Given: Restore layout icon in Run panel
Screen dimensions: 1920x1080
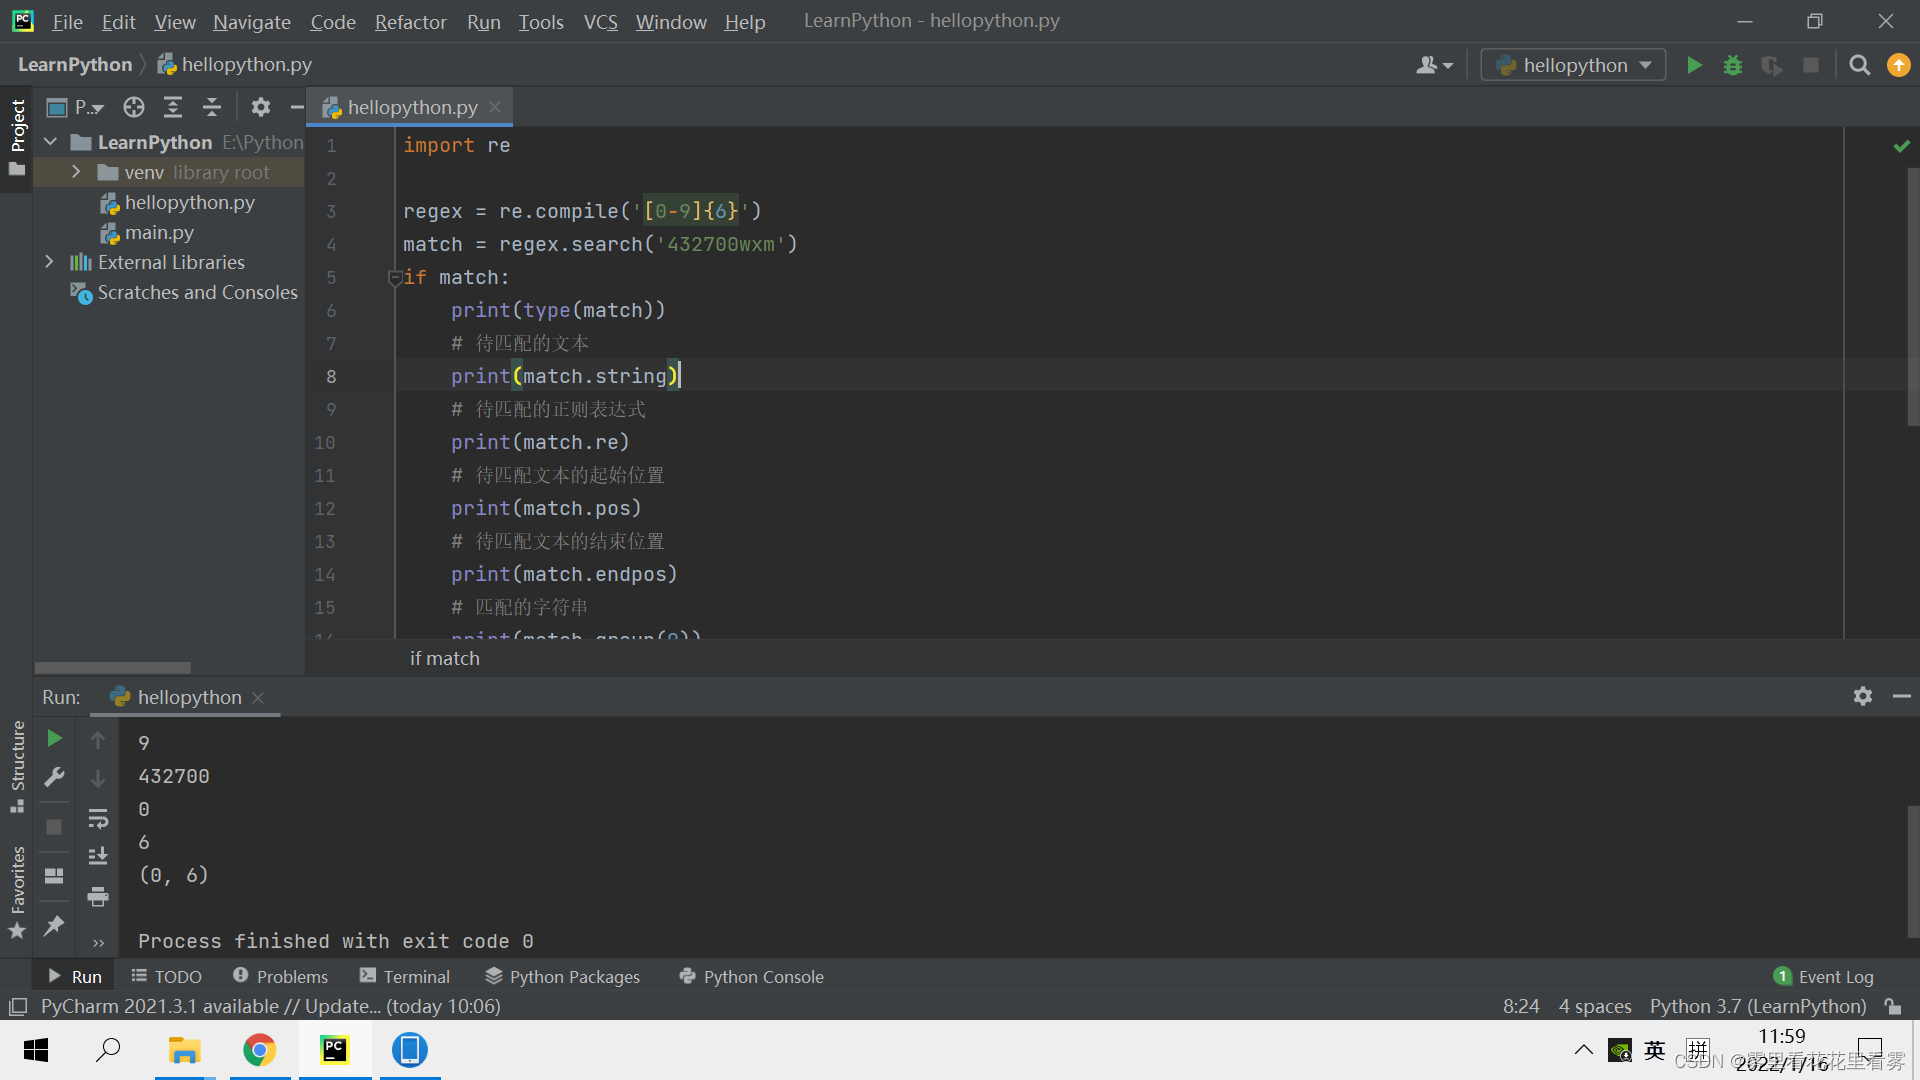Looking at the screenshot, I should pos(55,876).
